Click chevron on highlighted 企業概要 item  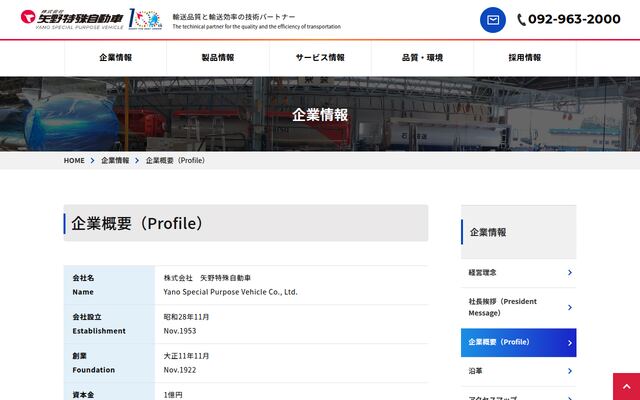click(x=570, y=343)
